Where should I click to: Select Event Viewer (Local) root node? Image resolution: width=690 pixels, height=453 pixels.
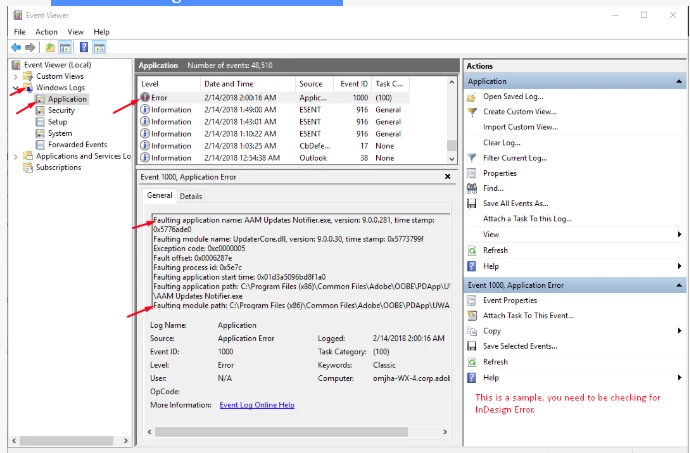[x=57, y=65]
